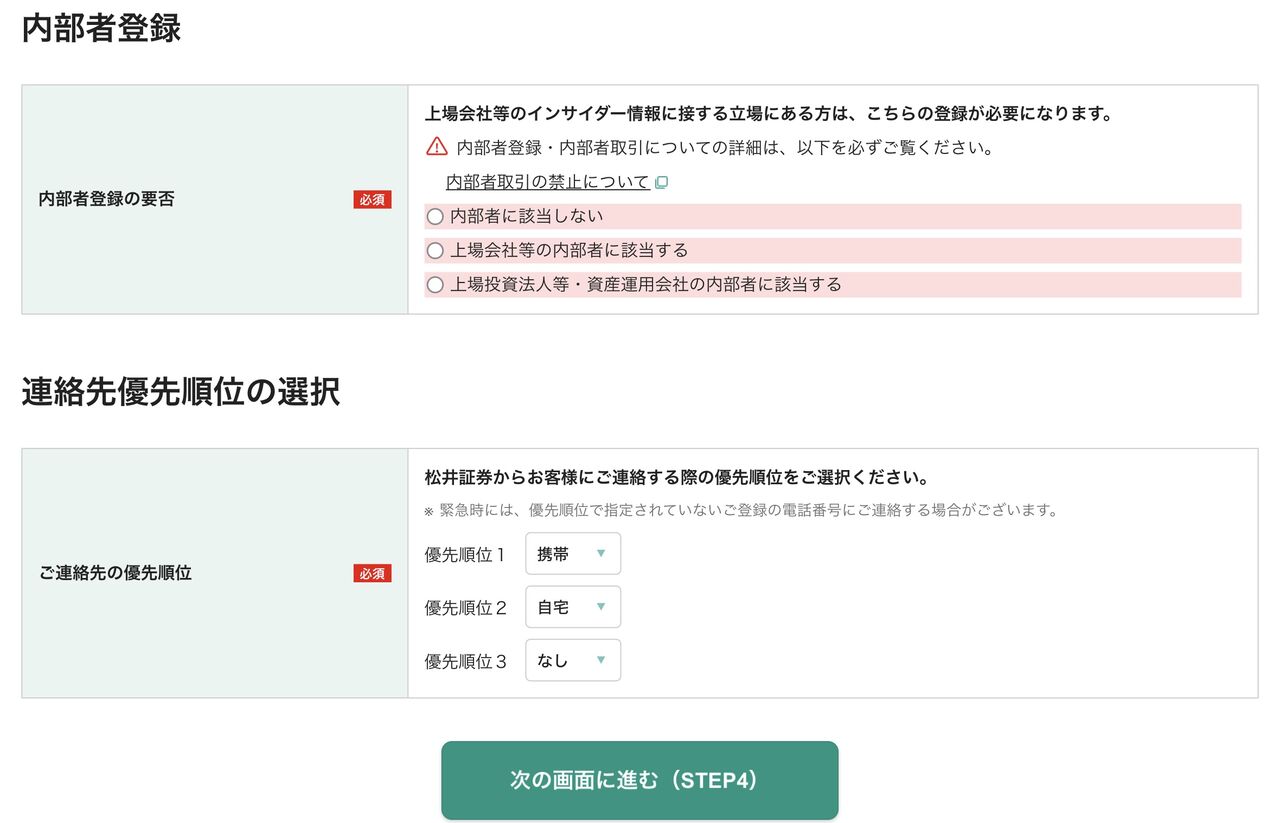1280x823 pixels.
Task: Click the external link icon beside 内部者取引の禁止について
Action: click(x=661, y=183)
